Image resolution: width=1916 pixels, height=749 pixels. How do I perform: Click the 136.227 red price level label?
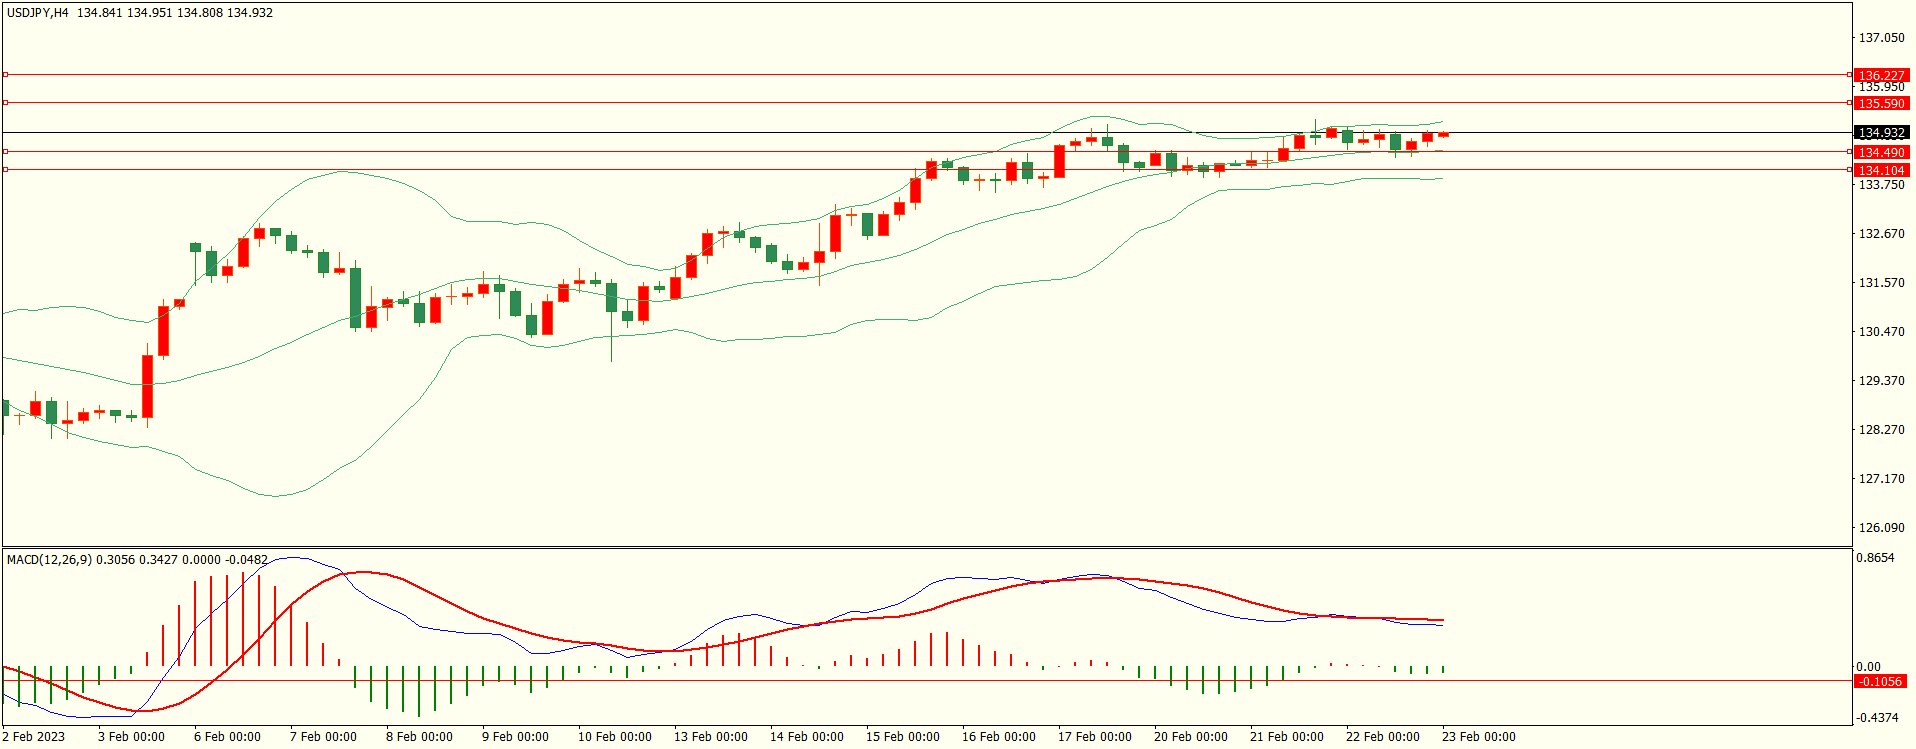[1881, 75]
